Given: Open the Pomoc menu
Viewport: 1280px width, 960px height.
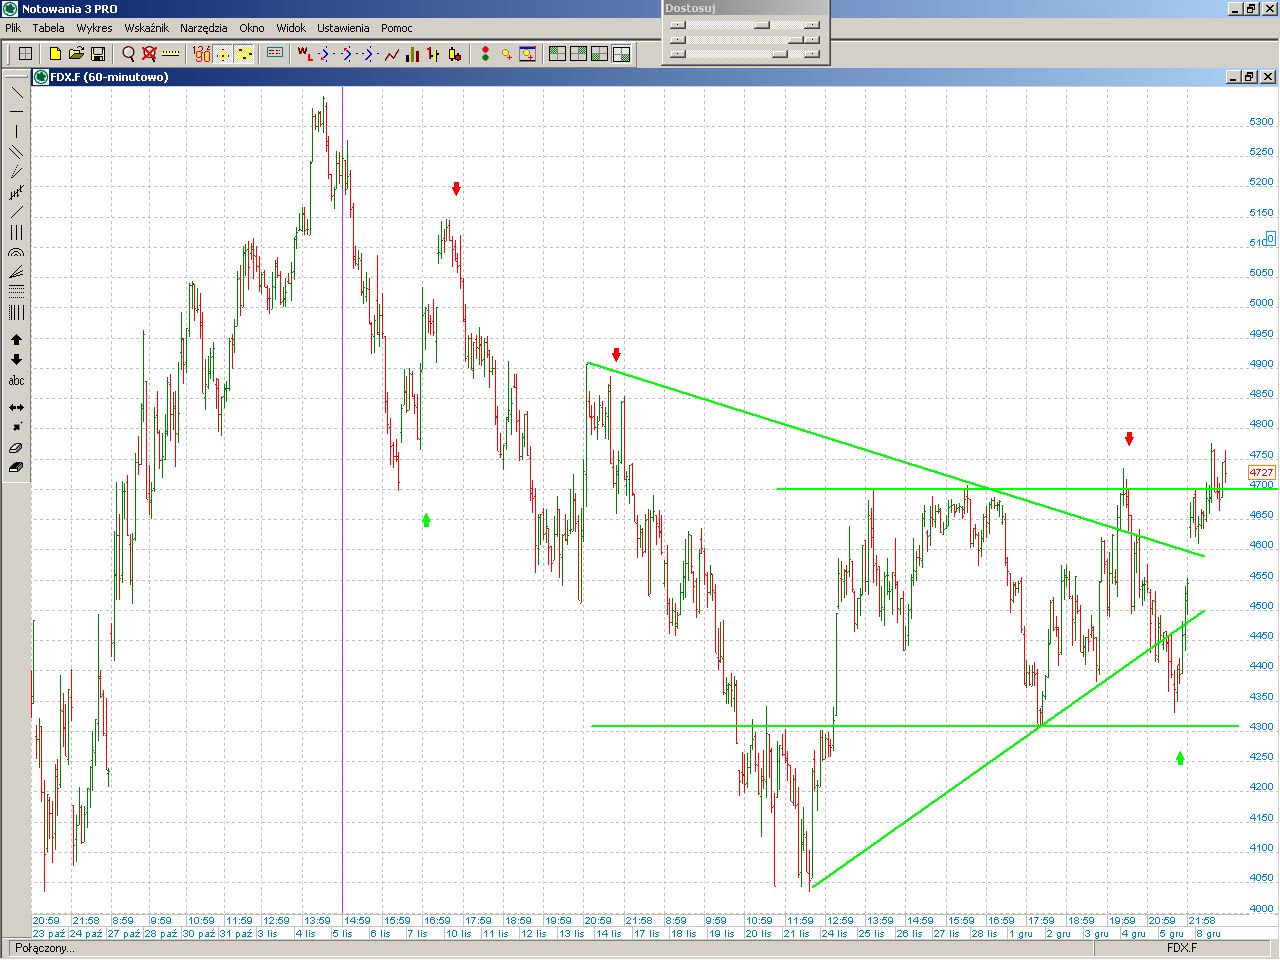Looking at the screenshot, I should click(x=396, y=28).
